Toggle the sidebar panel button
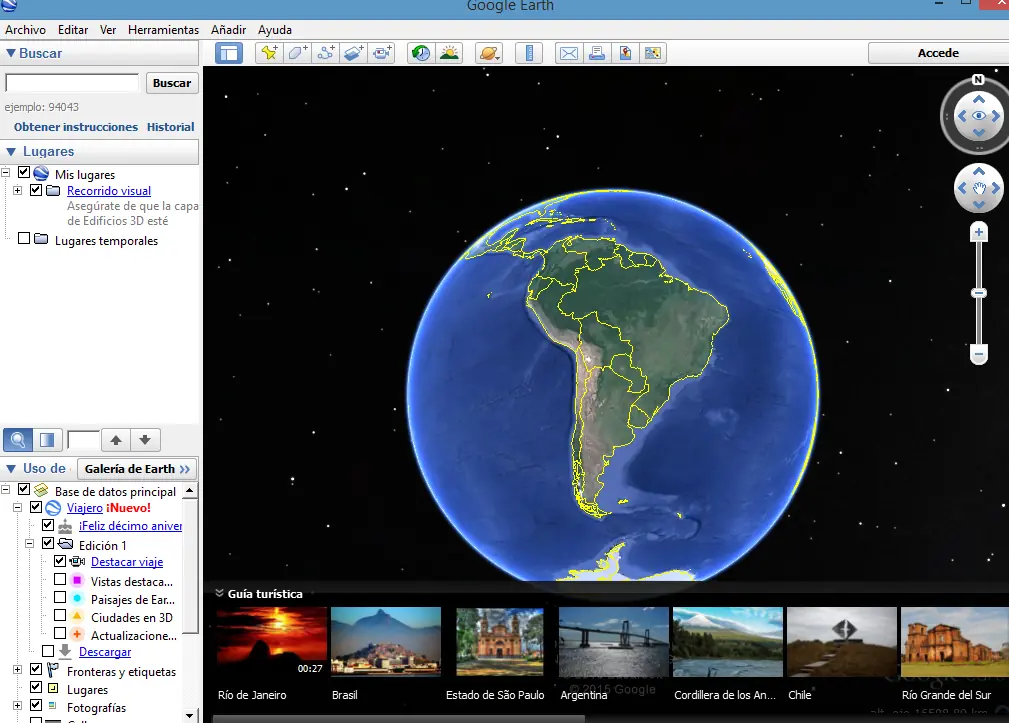 228,53
